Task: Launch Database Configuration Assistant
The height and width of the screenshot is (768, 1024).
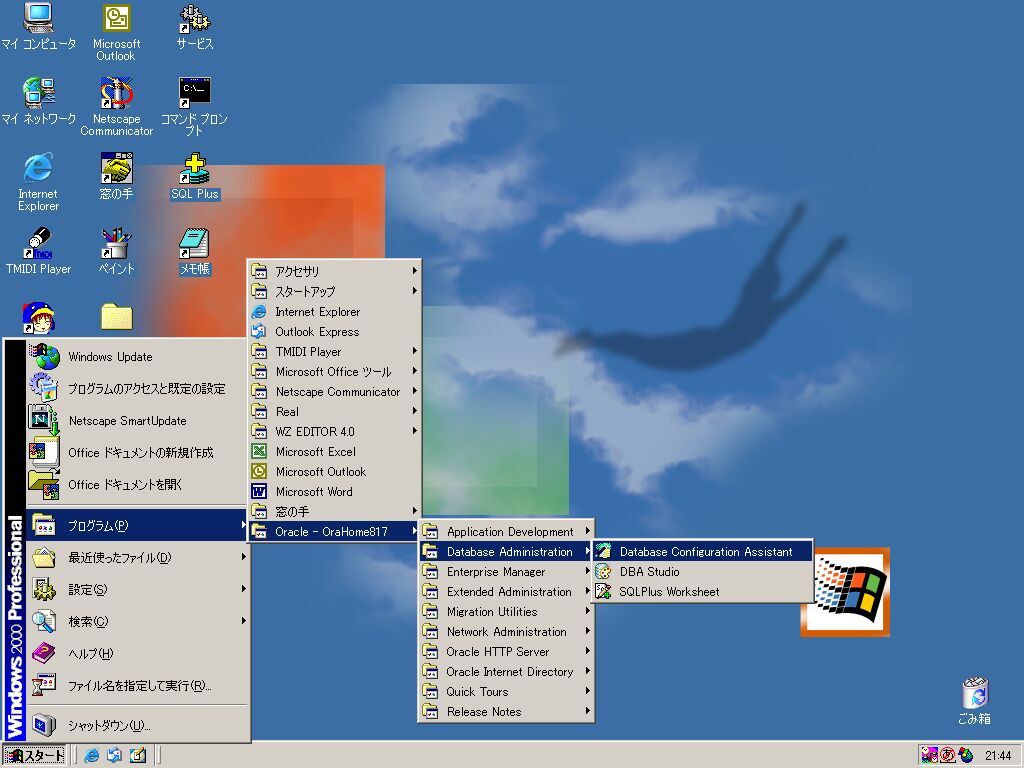Action: click(x=703, y=552)
